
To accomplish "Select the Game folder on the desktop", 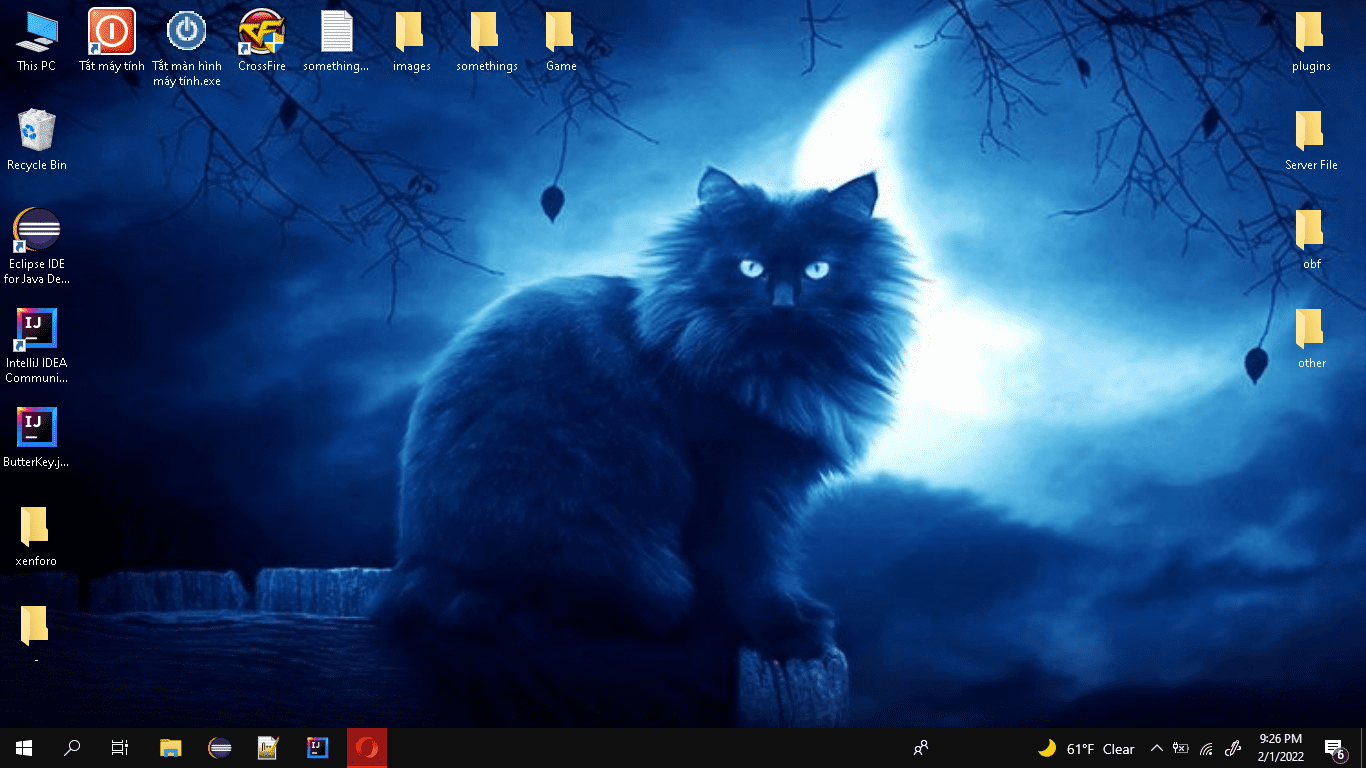I will coord(561,41).
